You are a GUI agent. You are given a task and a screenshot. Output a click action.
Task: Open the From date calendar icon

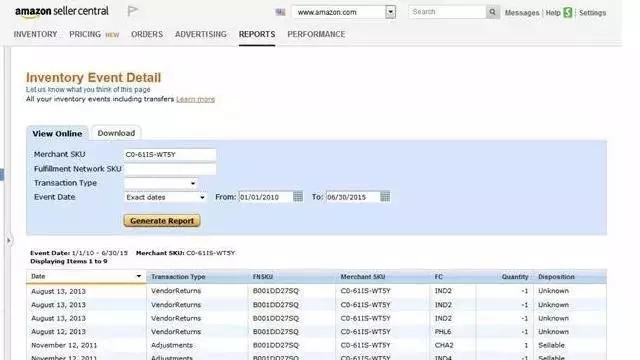pos(298,197)
